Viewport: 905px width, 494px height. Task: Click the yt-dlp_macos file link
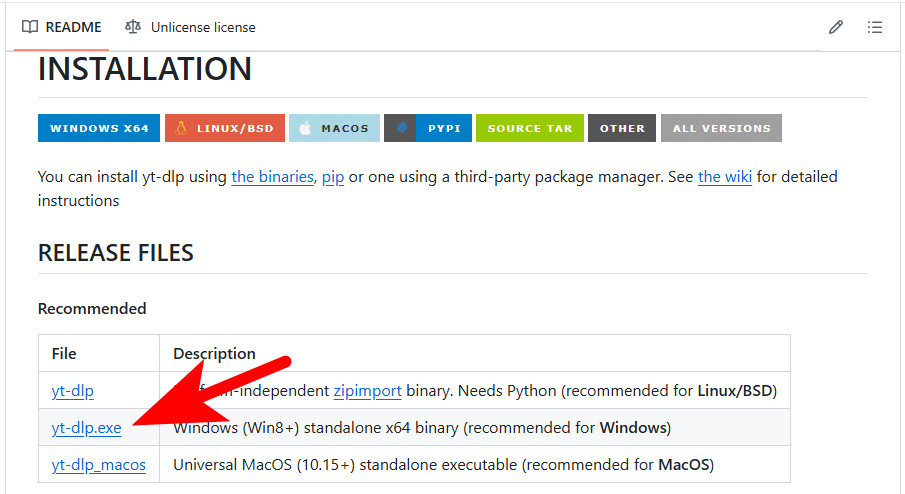point(98,465)
